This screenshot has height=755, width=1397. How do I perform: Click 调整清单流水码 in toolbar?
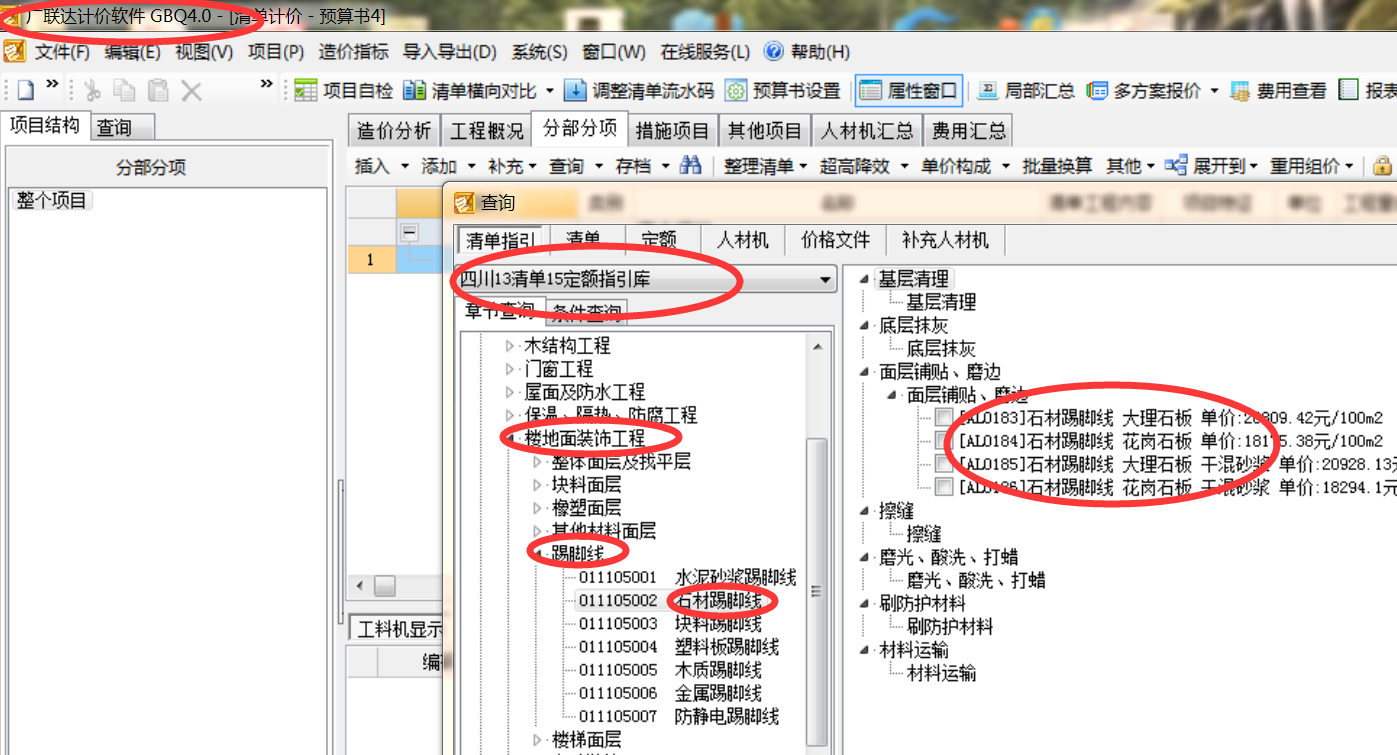coord(639,91)
